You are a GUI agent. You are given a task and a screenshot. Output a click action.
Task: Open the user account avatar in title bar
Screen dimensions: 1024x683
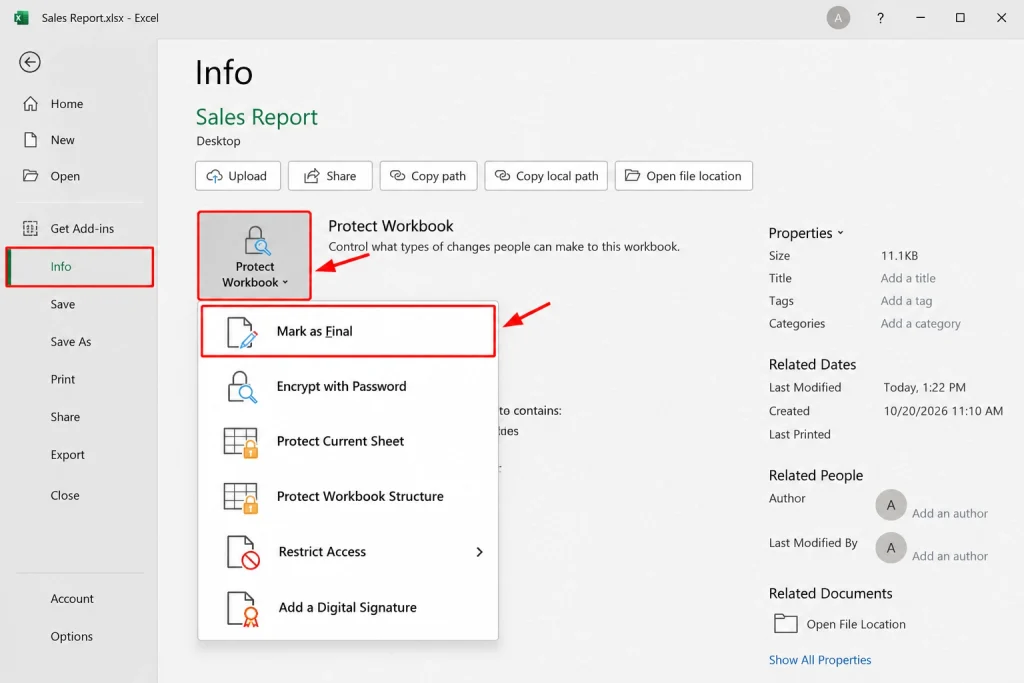(838, 18)
